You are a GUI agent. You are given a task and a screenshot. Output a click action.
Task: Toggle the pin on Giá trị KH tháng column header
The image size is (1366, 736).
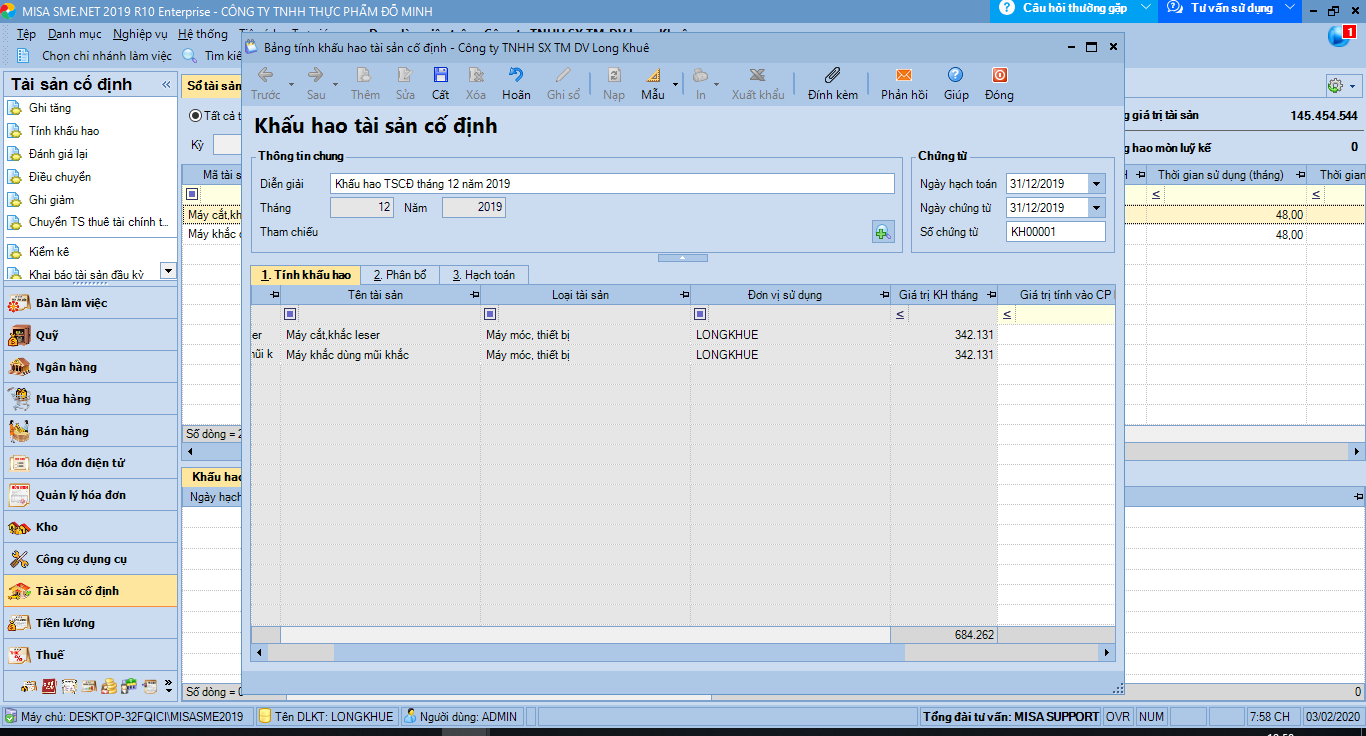(x=990, y=295)
